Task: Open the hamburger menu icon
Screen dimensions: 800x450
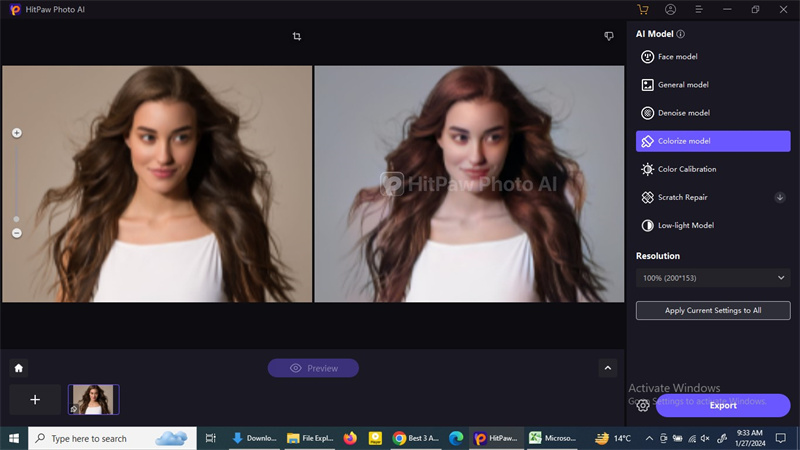Action: (699, 9)
